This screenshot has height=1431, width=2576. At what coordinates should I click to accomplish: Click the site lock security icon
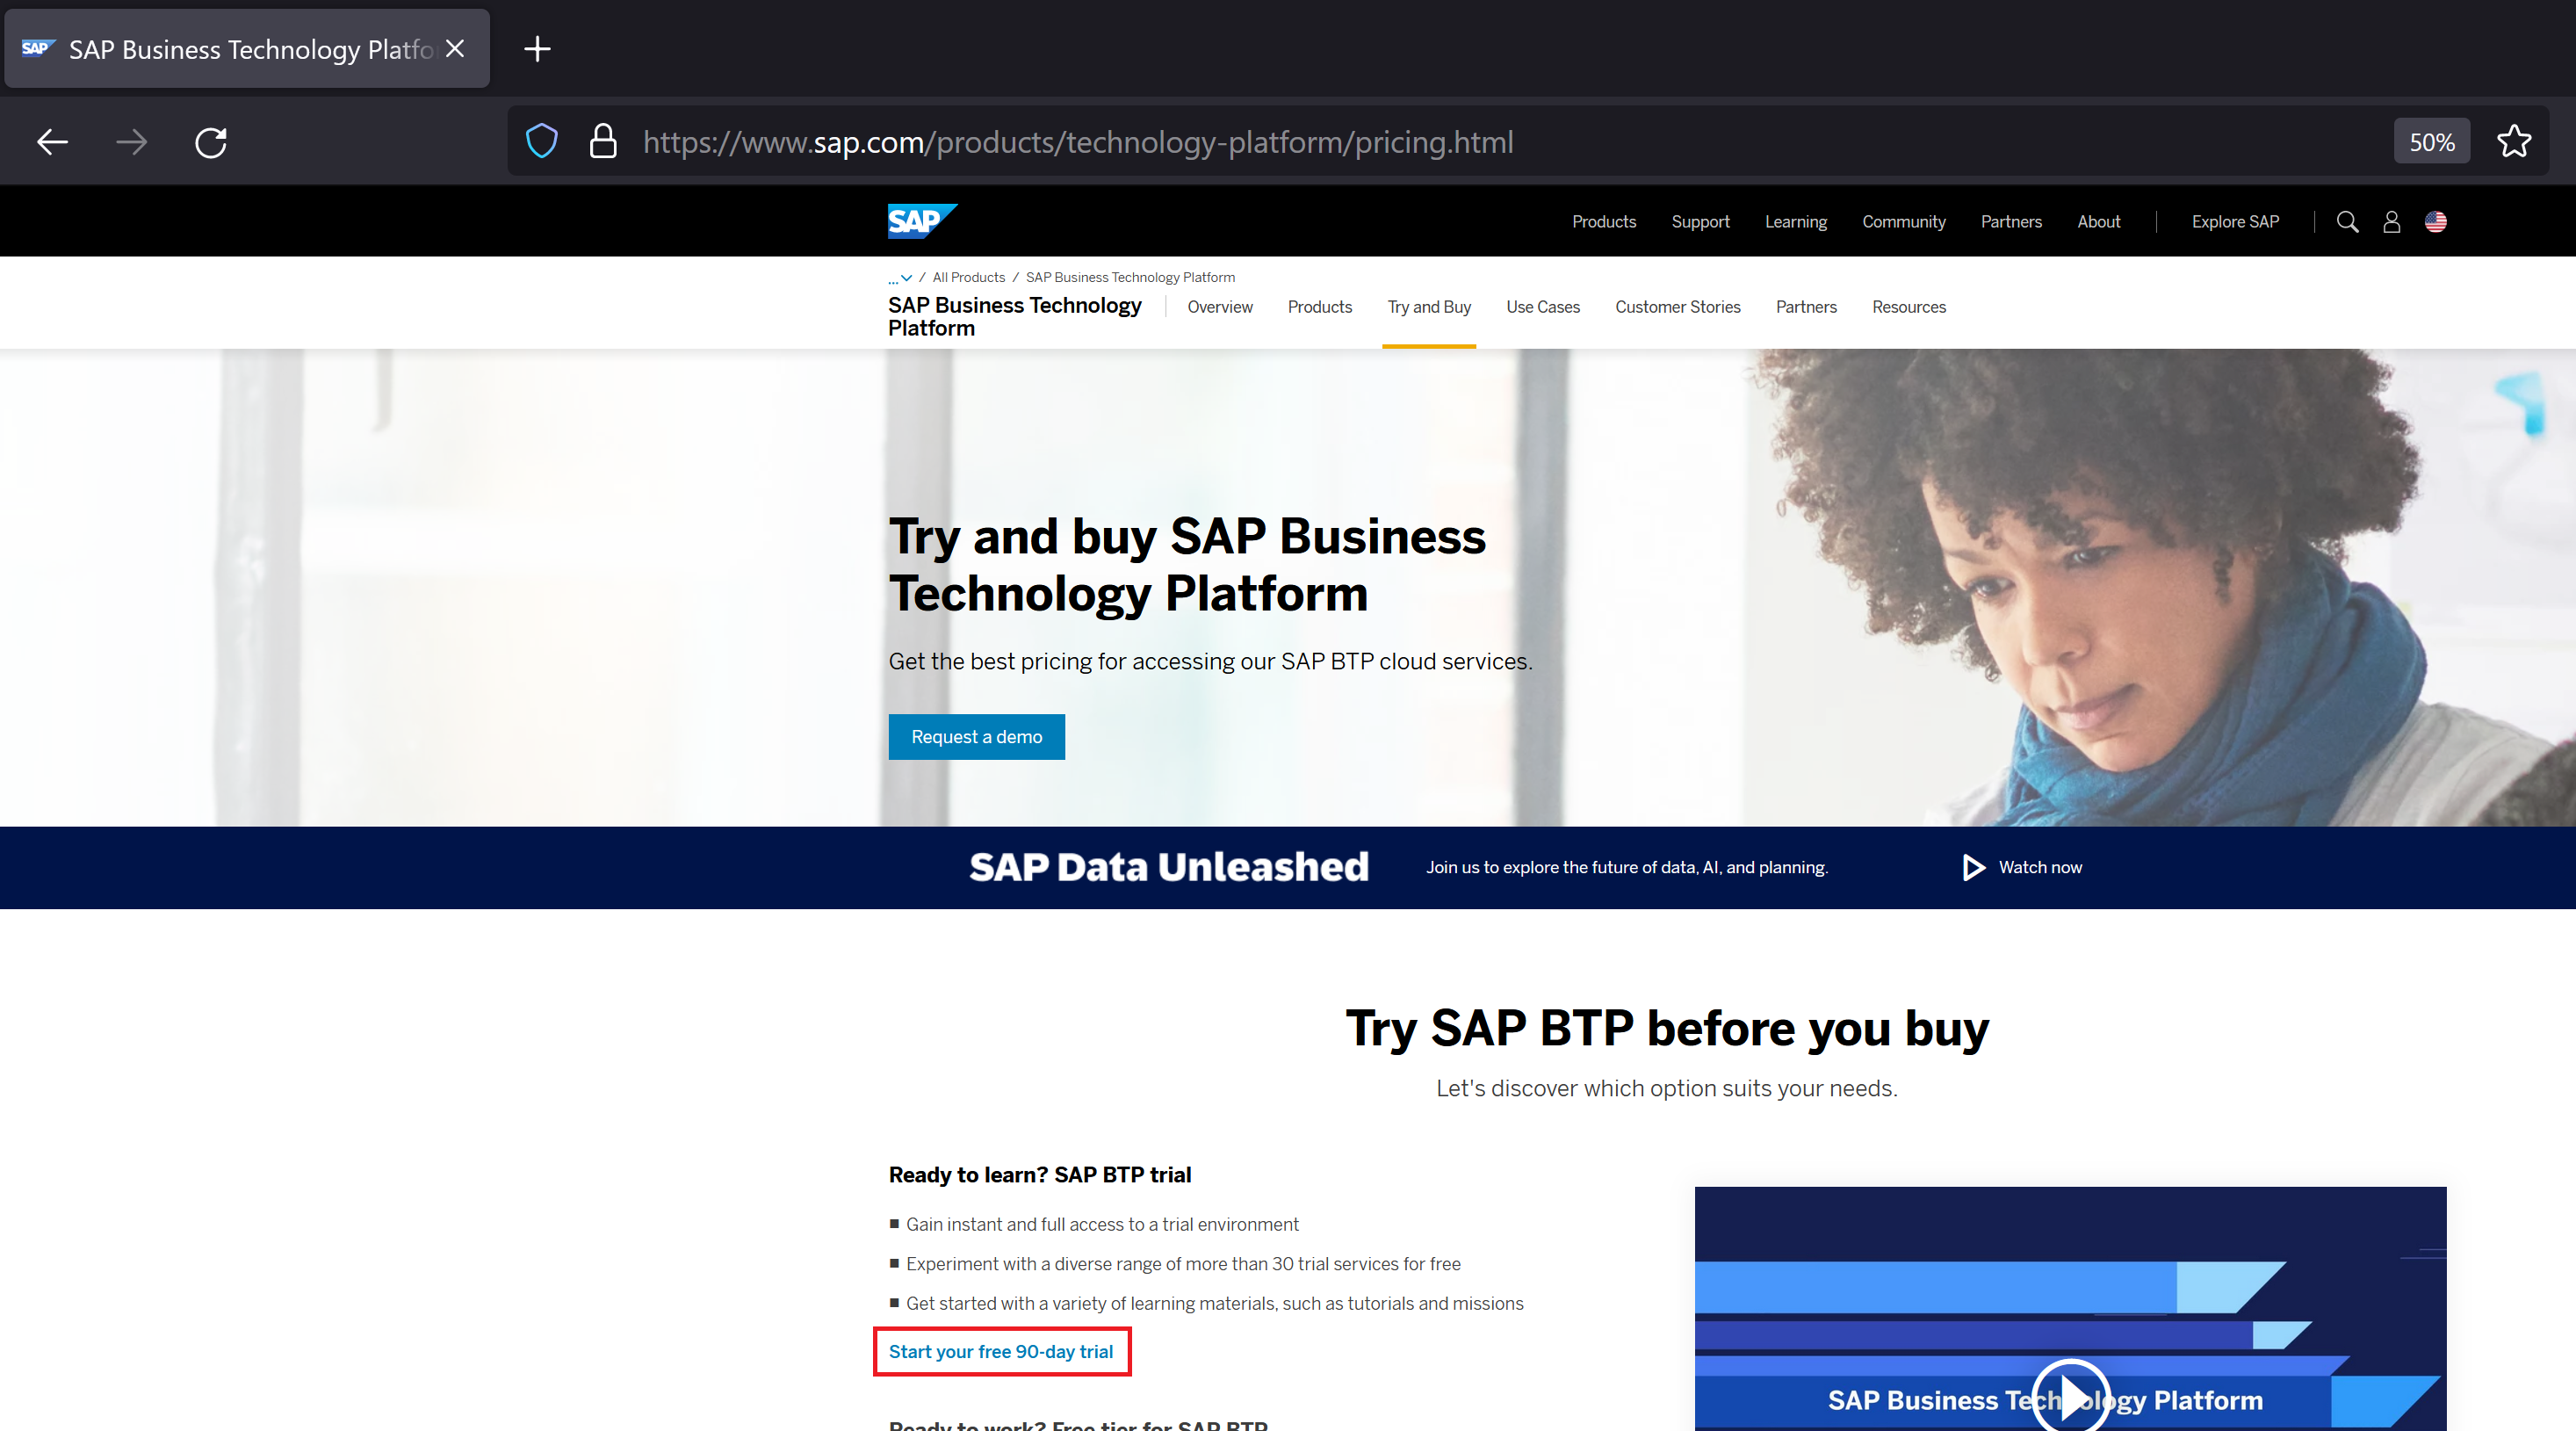pyautogui.click(x=603, y=142)
